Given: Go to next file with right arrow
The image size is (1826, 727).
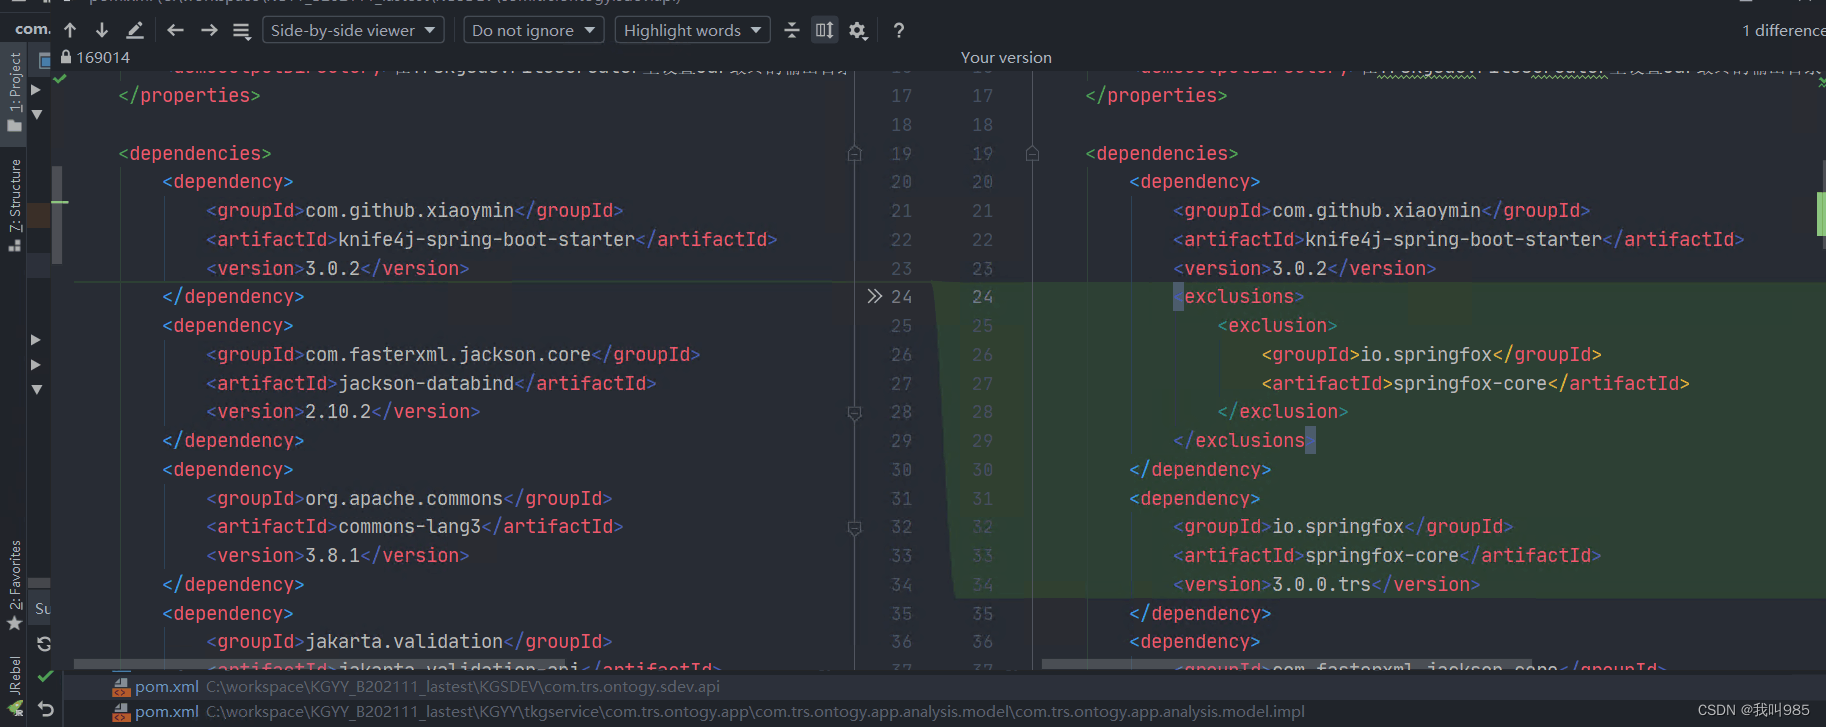Looking at the screenshot, I should tap(209, 30).
